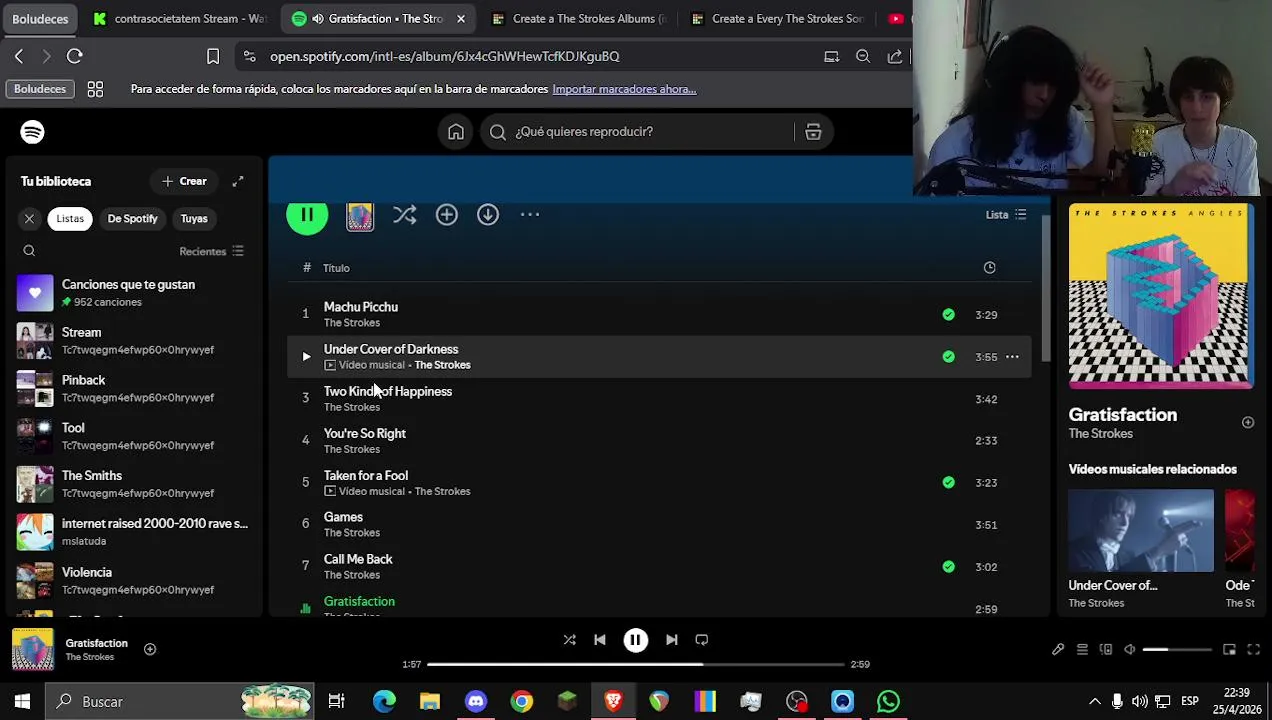Screen dimensions: 1272x720
Task: Create a new playlist with Crear
Action: pos(184,182)
